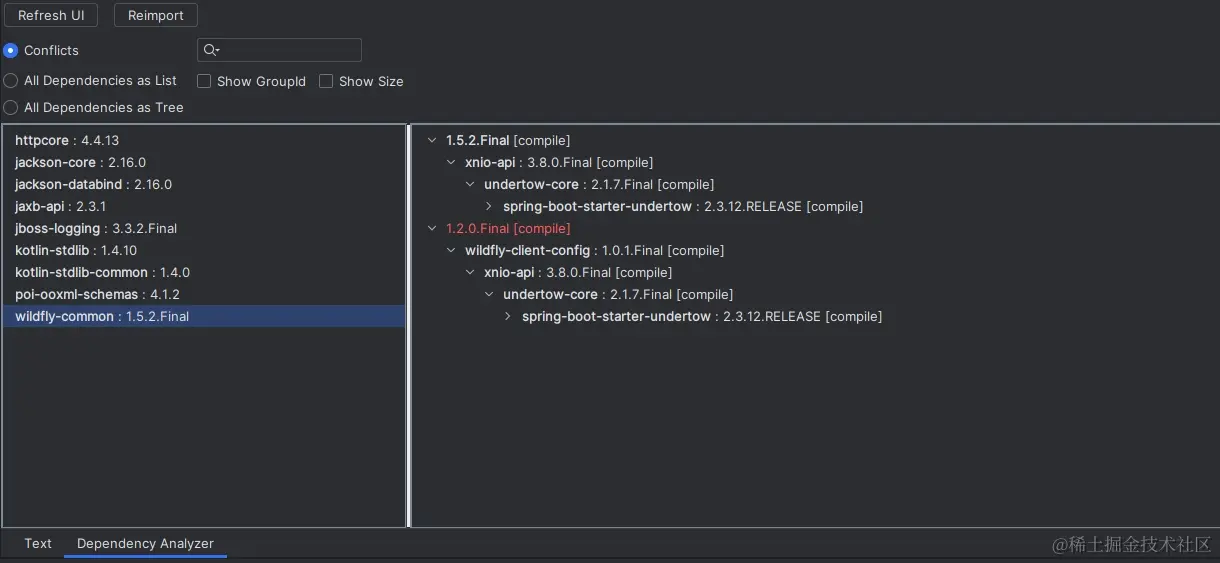Select All Dependencies as List option
The width and height of the screenshot is (1220, 563).
[x=11, y=80]
